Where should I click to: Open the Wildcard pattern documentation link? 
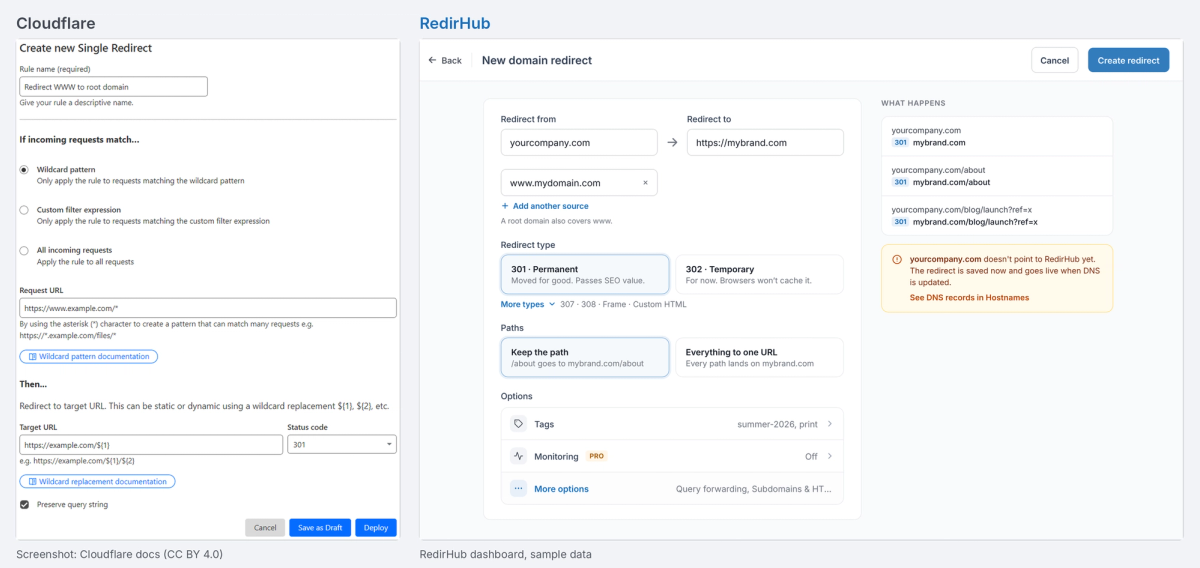pos(88,357)
